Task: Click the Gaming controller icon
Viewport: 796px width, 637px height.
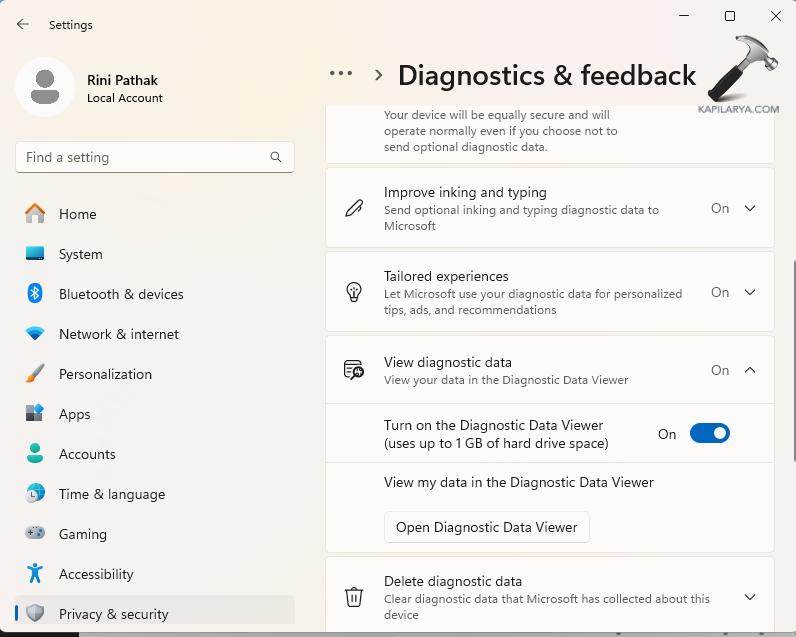Action: (35, 534)
